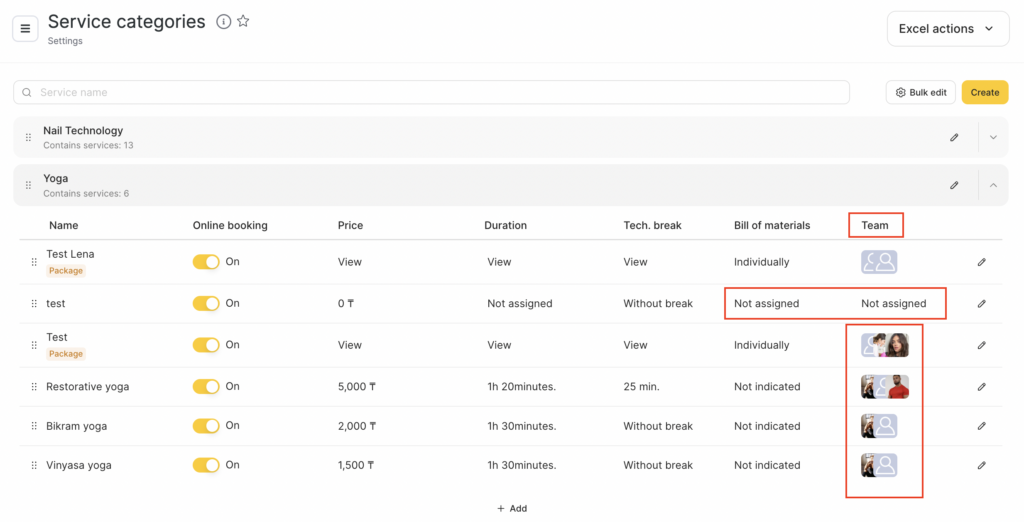
Task: Click the edit pencil for Restorative yoga
Action: (x=981, y=387)
